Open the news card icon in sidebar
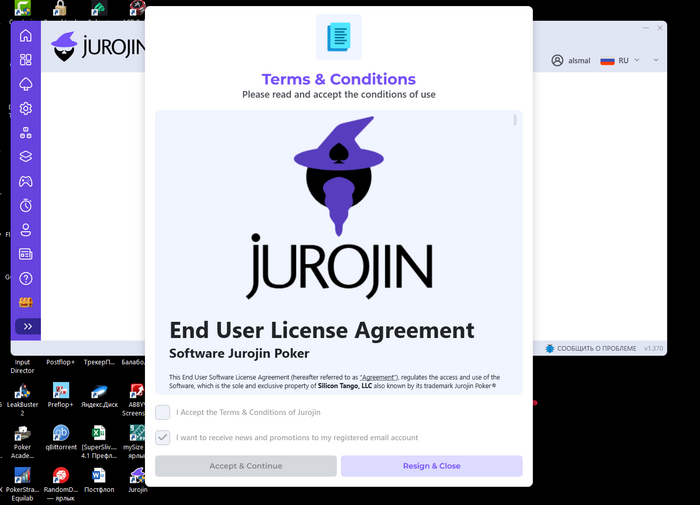700x505 pixels. point(25,254)
